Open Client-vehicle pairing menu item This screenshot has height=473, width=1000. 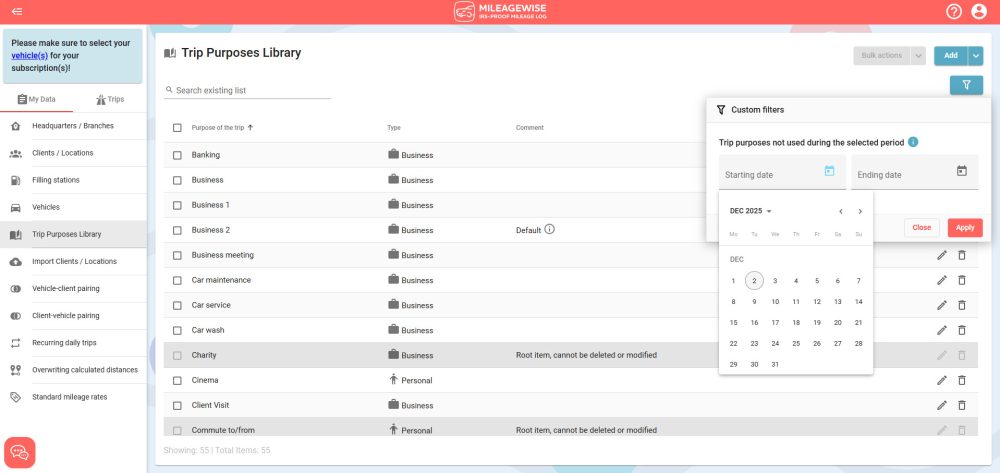[73, 316]
